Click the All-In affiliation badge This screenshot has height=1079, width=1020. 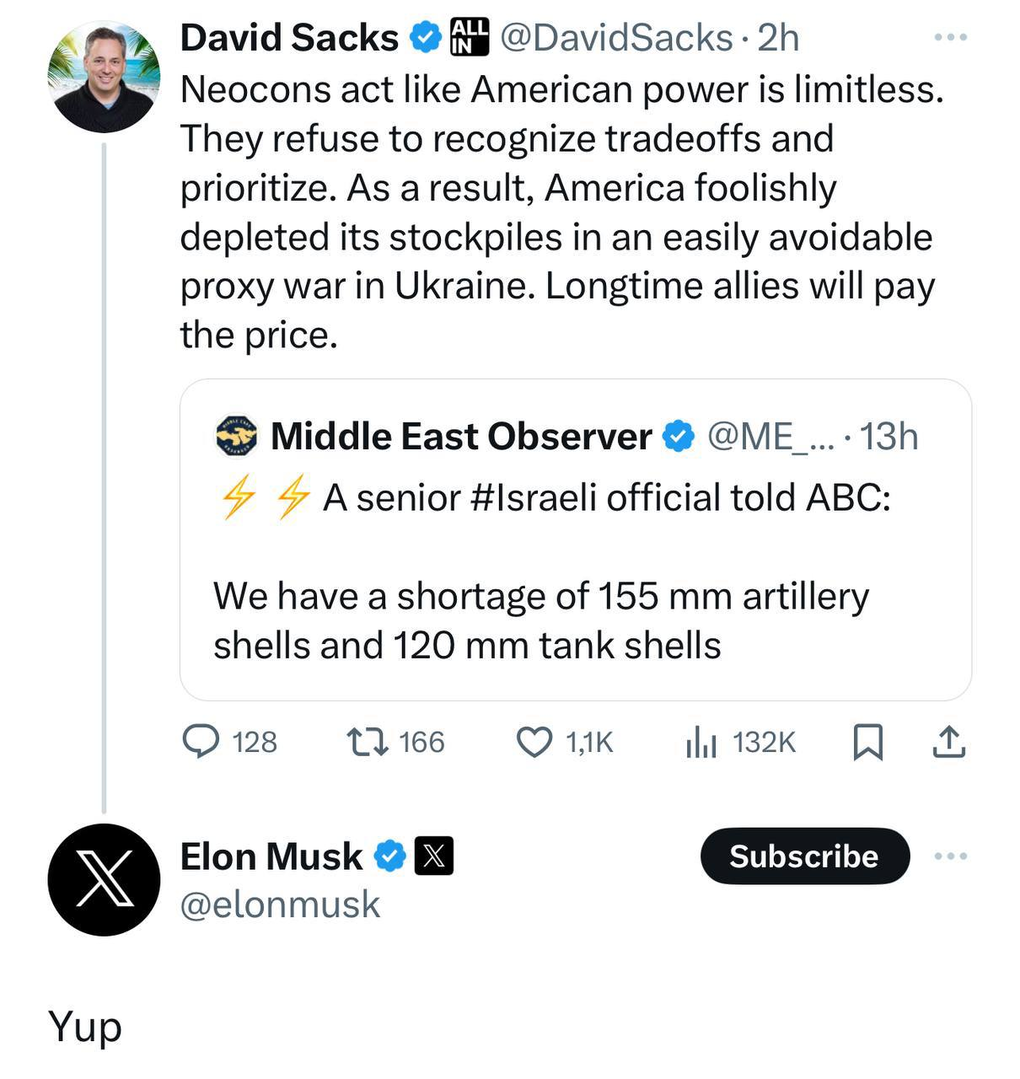(x=471, y=38)
